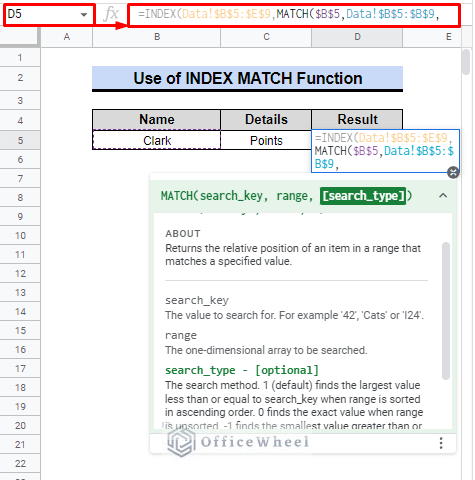Select row 1 header
The height and width of the screenshot is (480, 475).
click(x=20, y=58)
